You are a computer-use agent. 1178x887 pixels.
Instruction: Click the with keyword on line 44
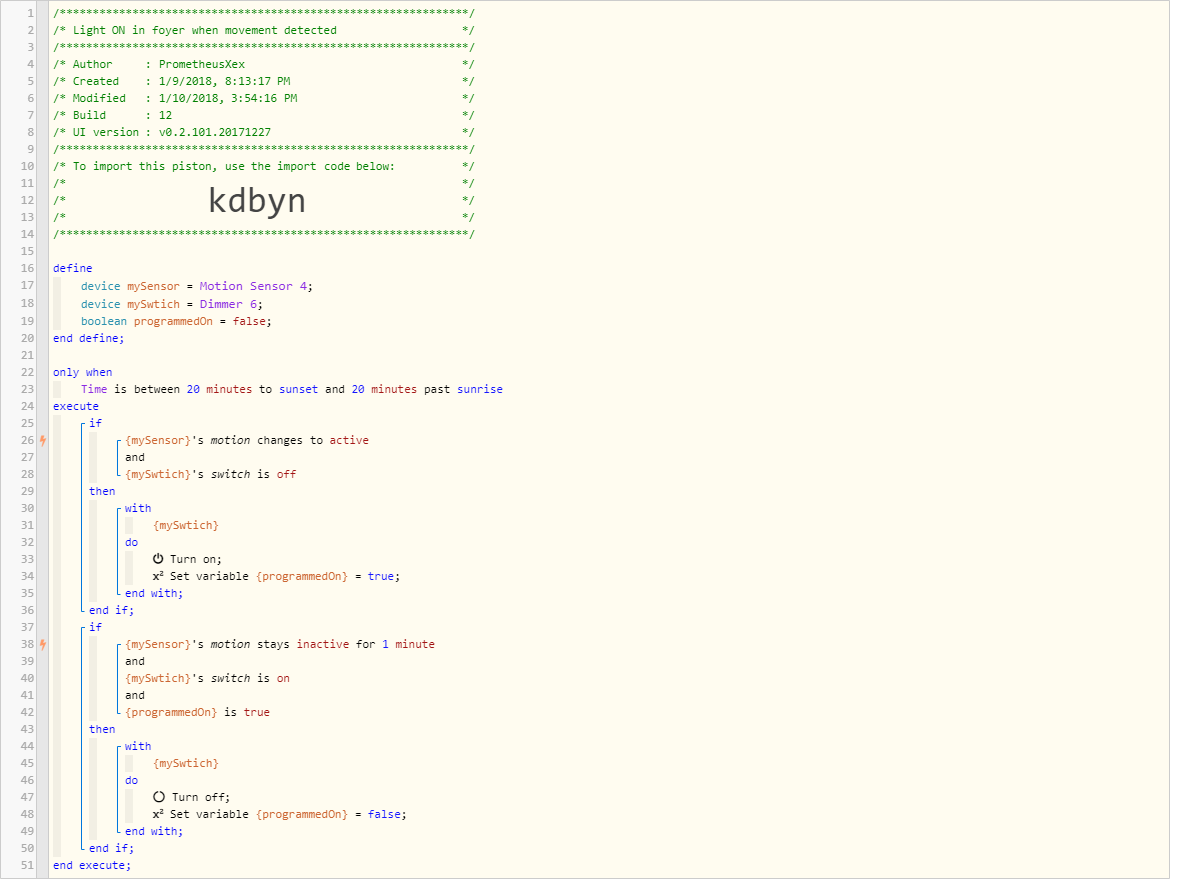(138, 747)
